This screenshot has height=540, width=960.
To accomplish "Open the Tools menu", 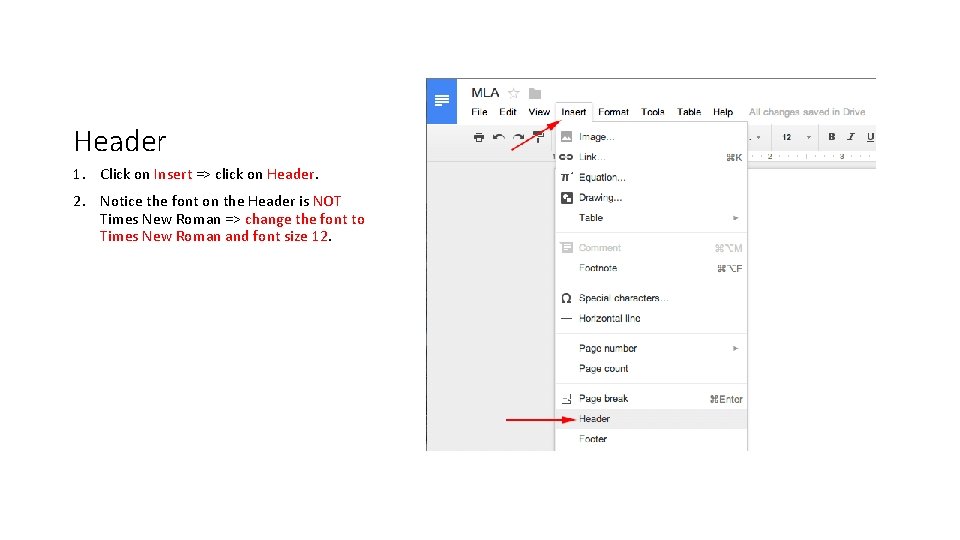I will [x=653, y=112].
